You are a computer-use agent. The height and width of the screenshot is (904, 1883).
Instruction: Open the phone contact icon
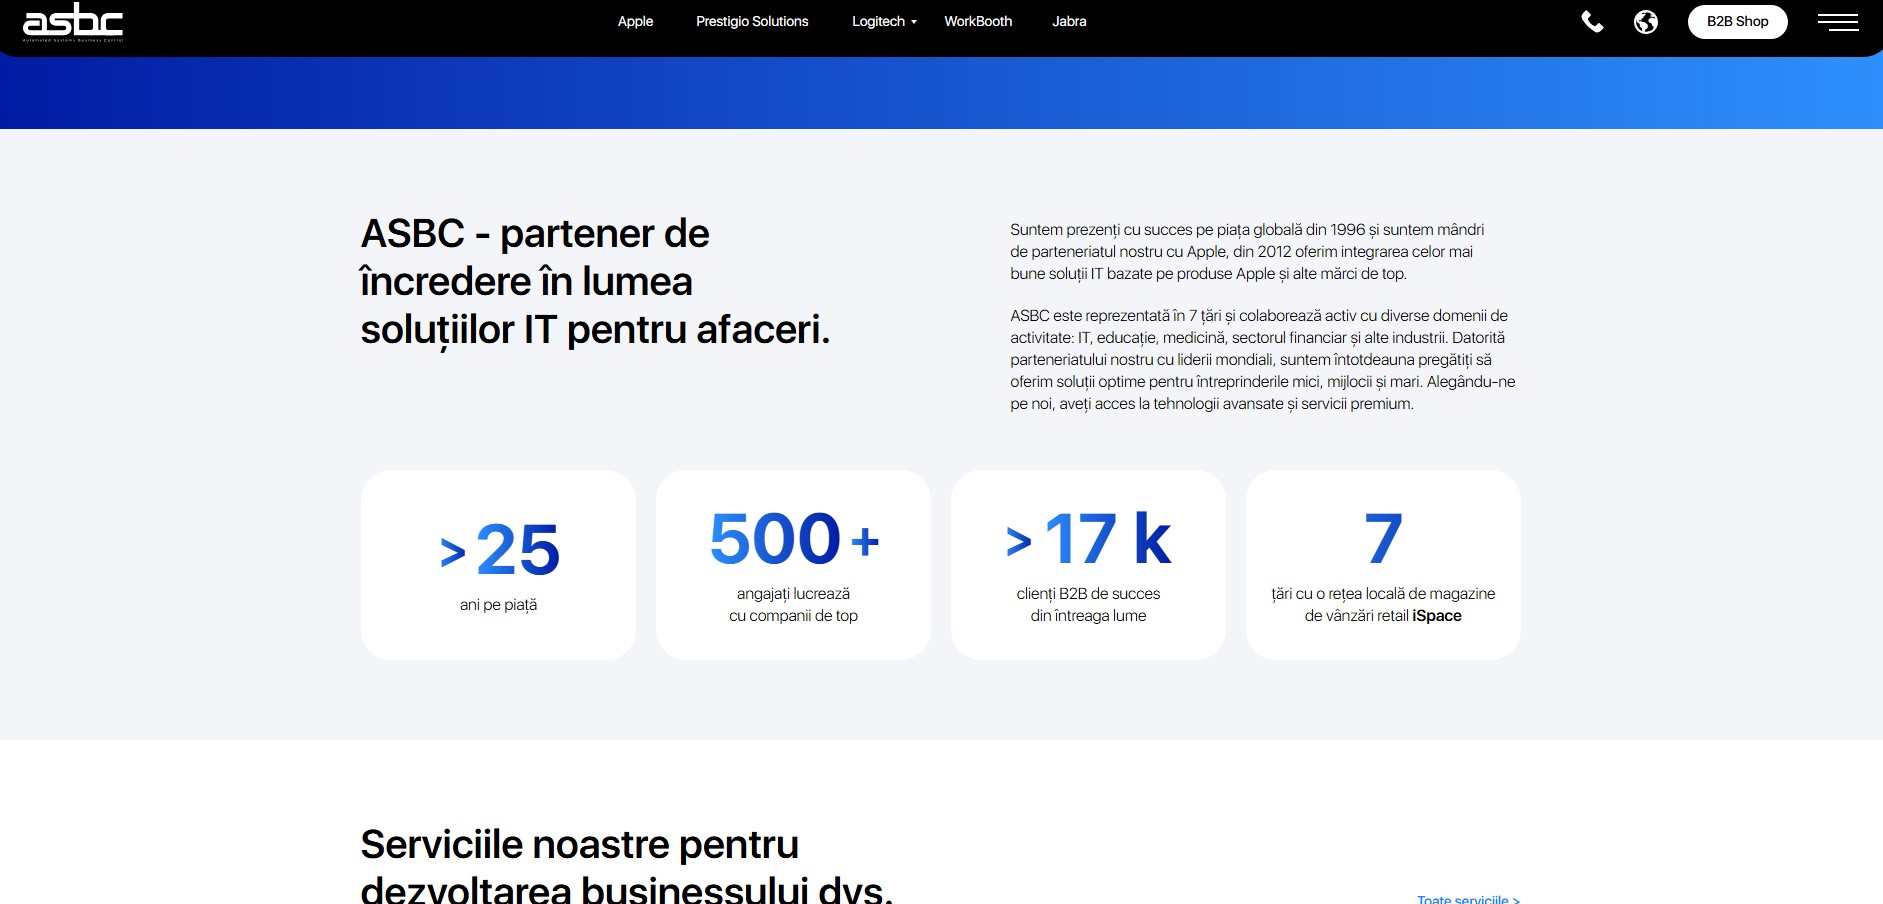pyautogui.click(x=1592, y=21)
